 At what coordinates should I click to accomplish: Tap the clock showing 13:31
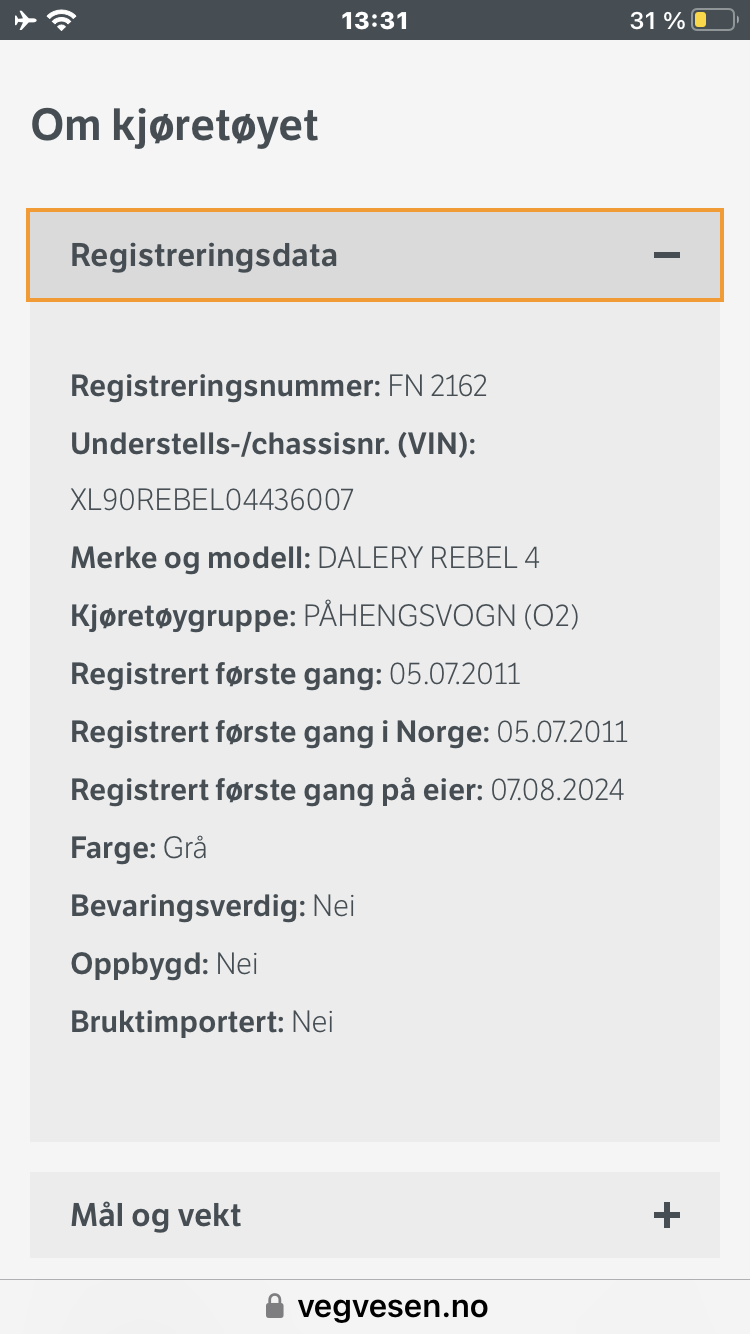tap(375, 18)
